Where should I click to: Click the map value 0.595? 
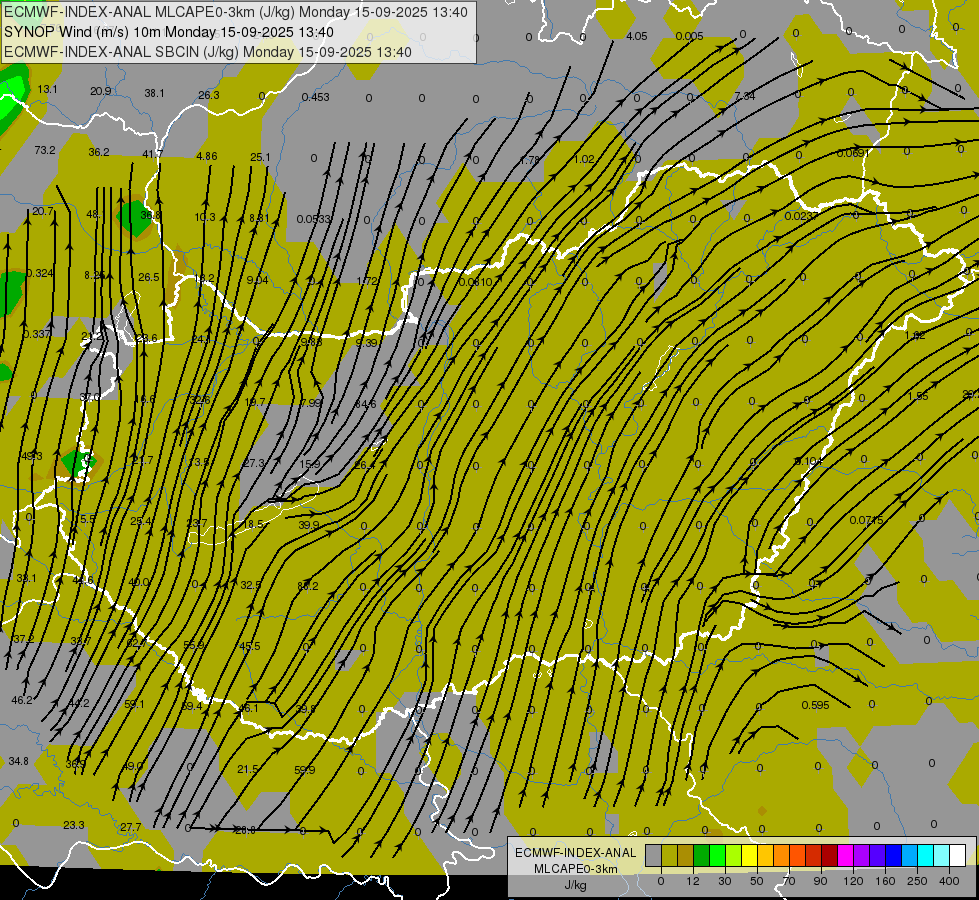pos(815,705)
